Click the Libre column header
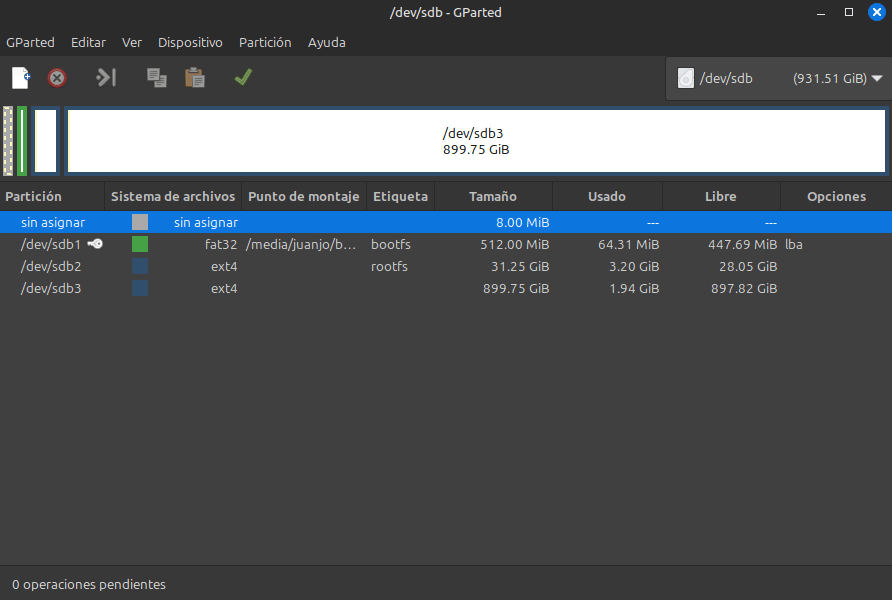This screenshot has height=600, width=892. click(721, 196)
